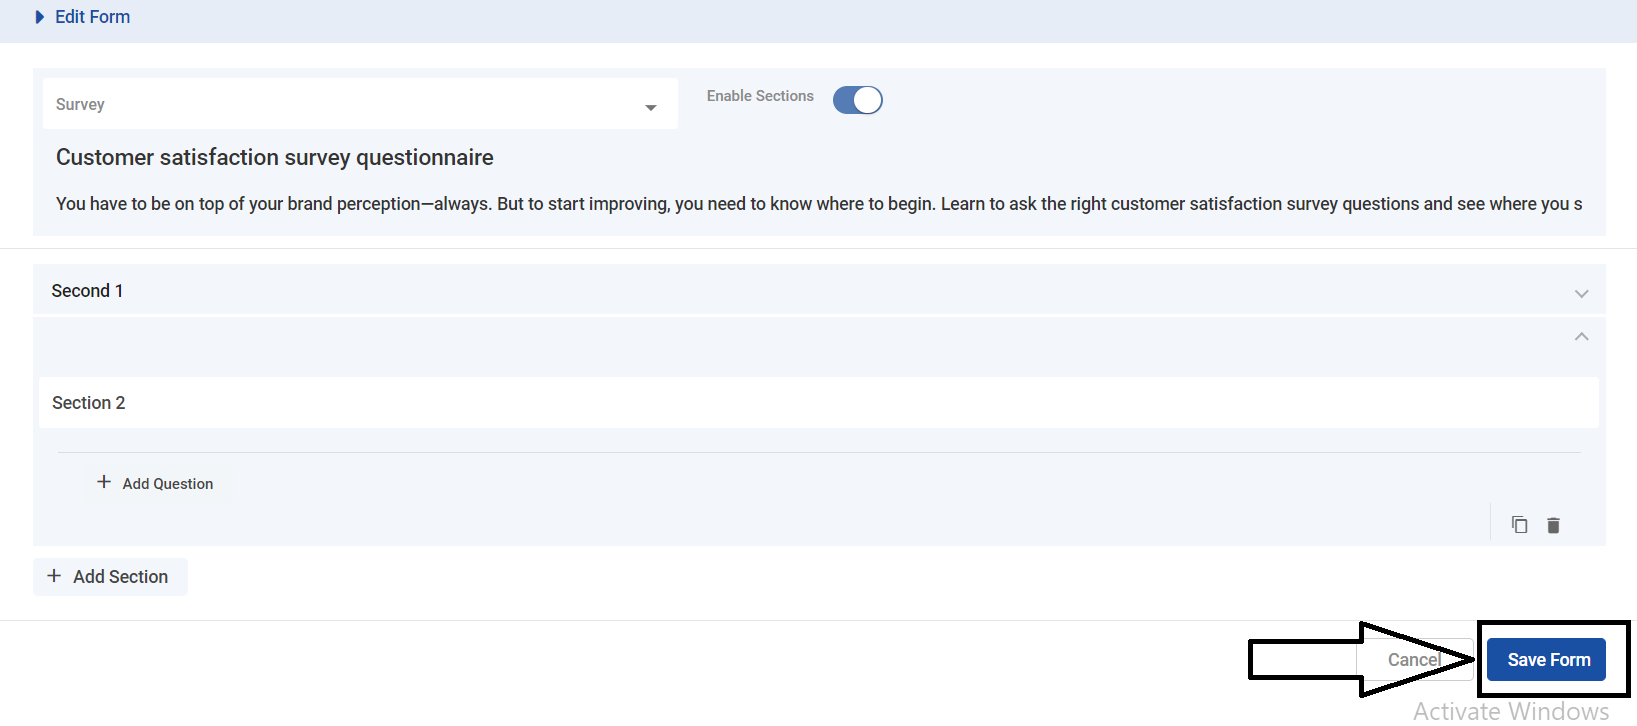This screenshot has height=726, width=1637.
Task: Click the Add Question text label
Action: click(168, 484)
